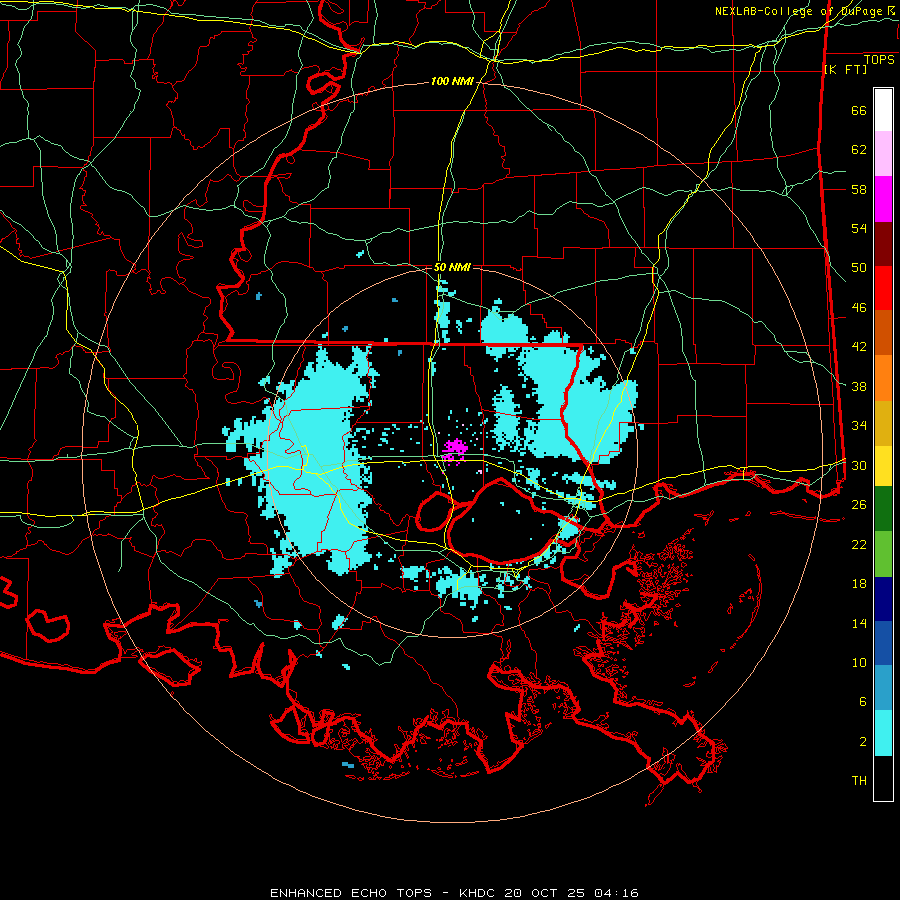Click the '54' legend value label
The image size is (900, 900).
coord(859,228)
